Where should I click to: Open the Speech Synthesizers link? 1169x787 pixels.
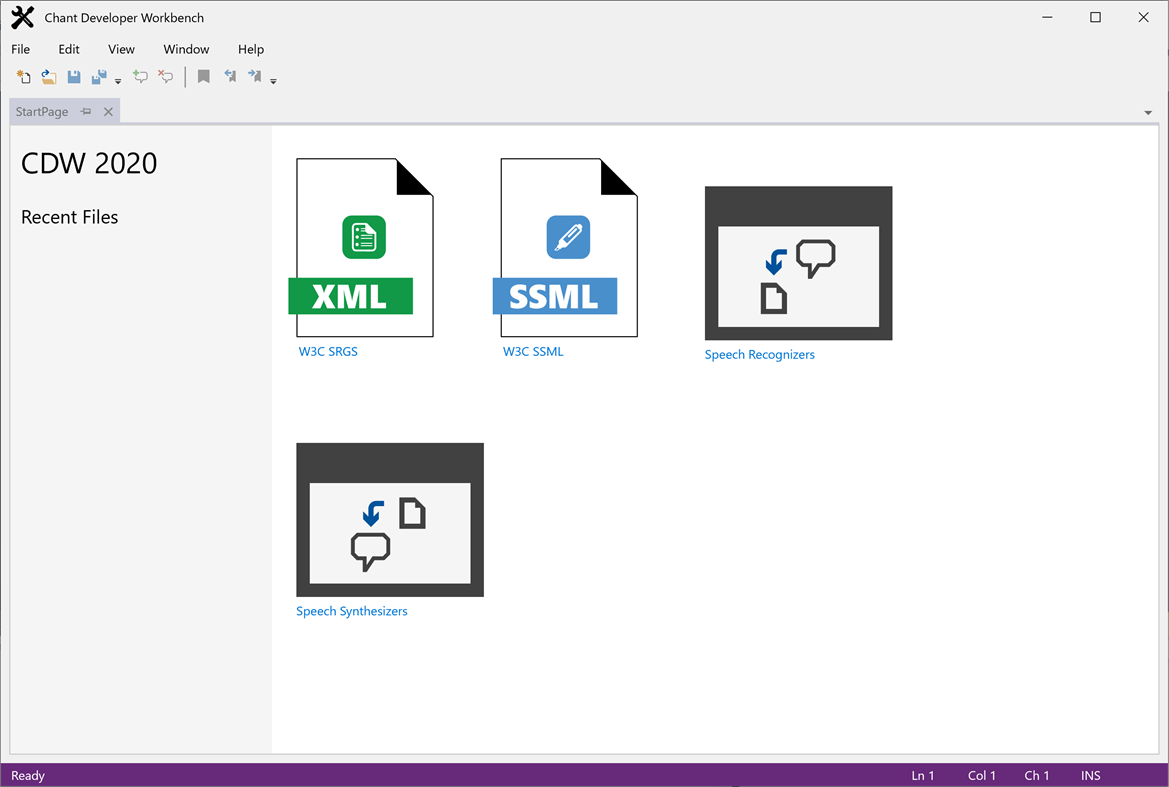tap(352, 610)
